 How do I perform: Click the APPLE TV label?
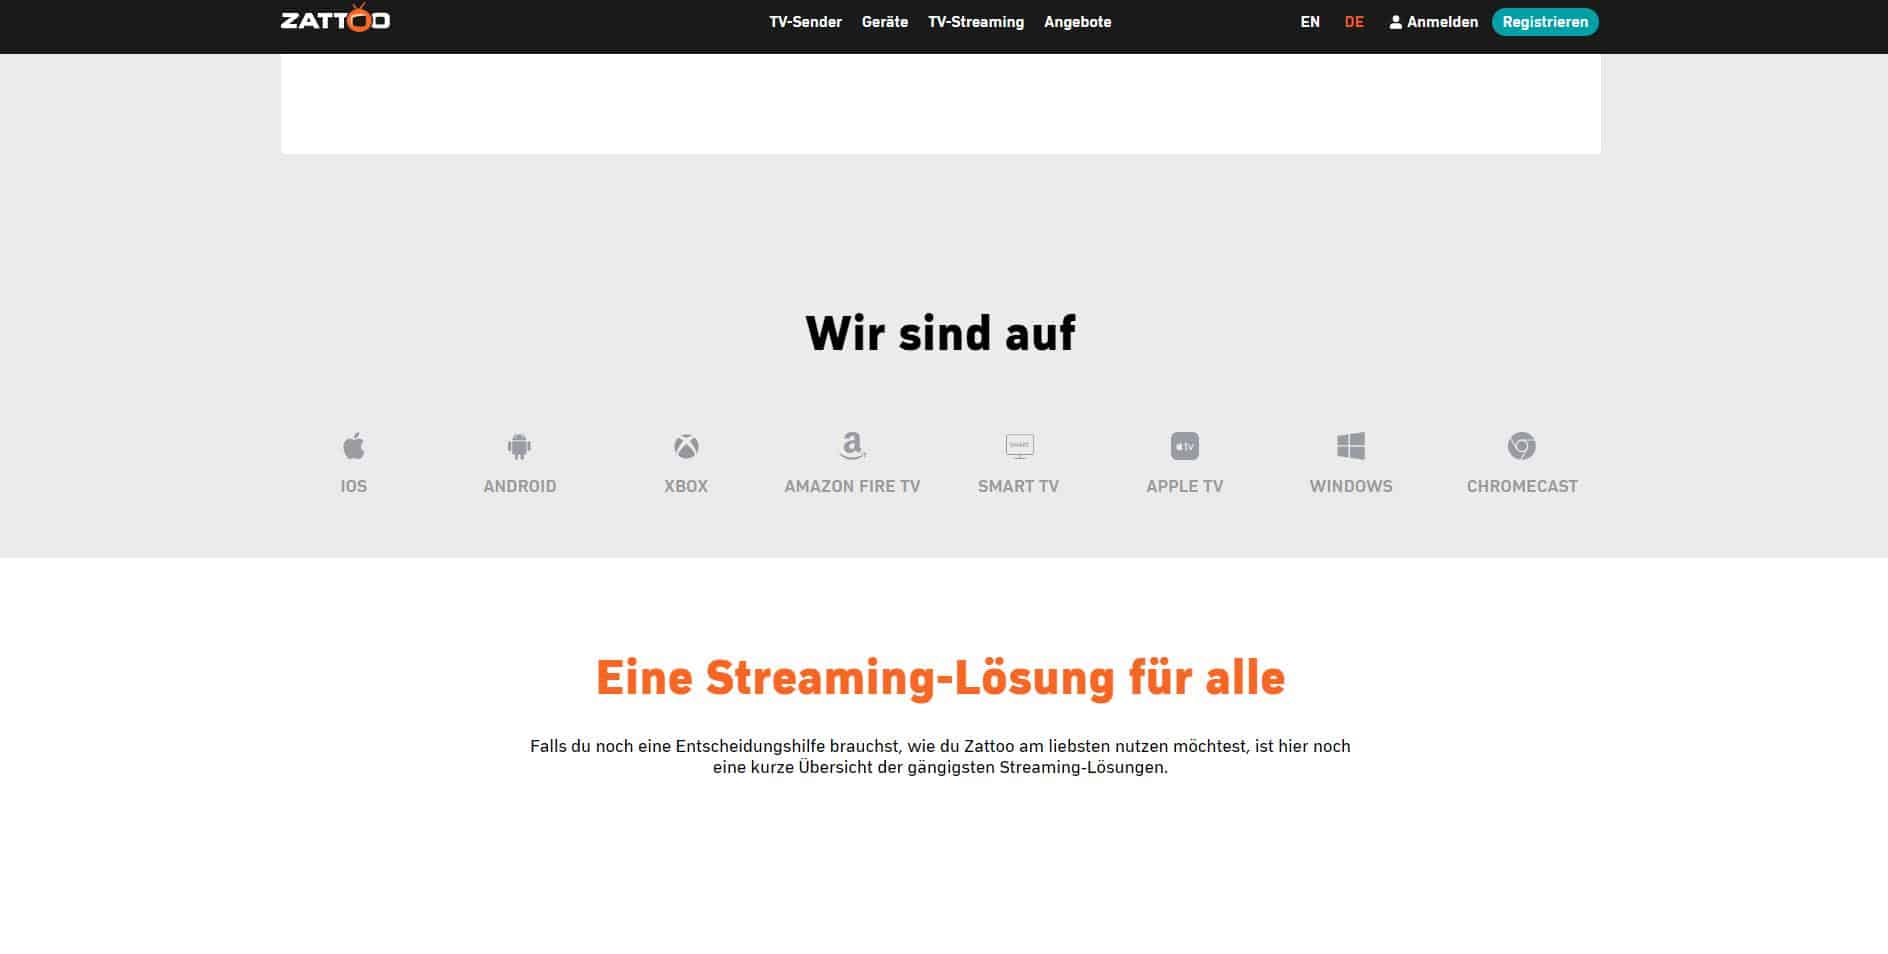1185,486
